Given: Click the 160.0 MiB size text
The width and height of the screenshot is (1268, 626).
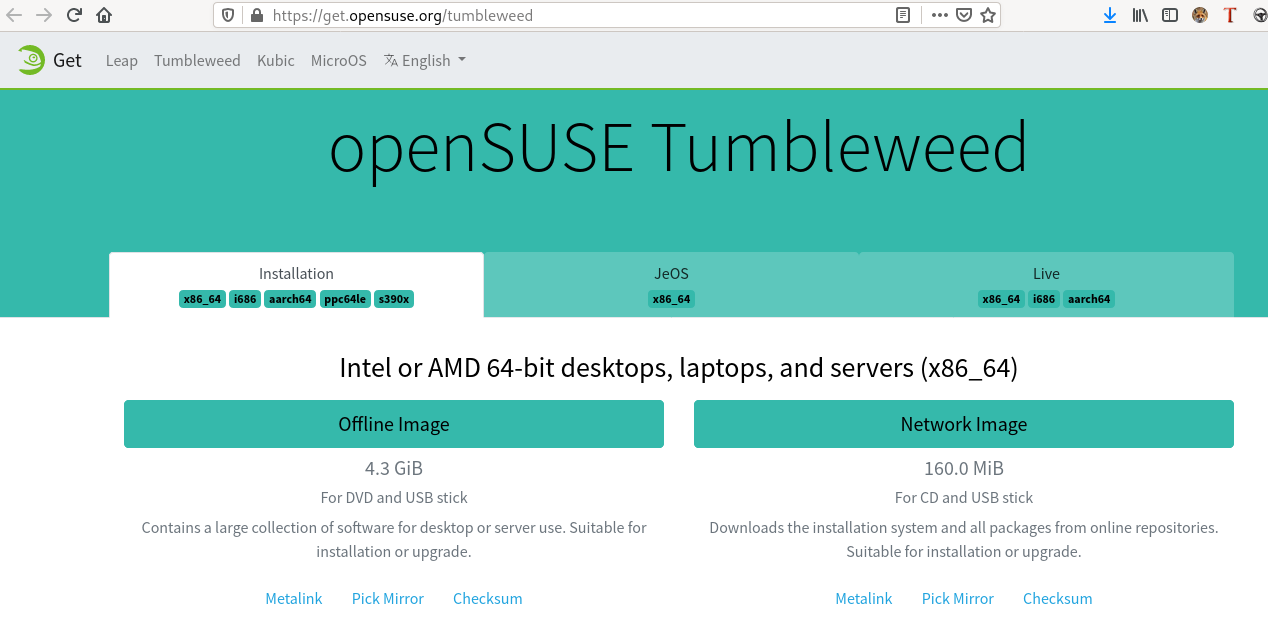Looking at the screenshot, I should coord(964,468).
